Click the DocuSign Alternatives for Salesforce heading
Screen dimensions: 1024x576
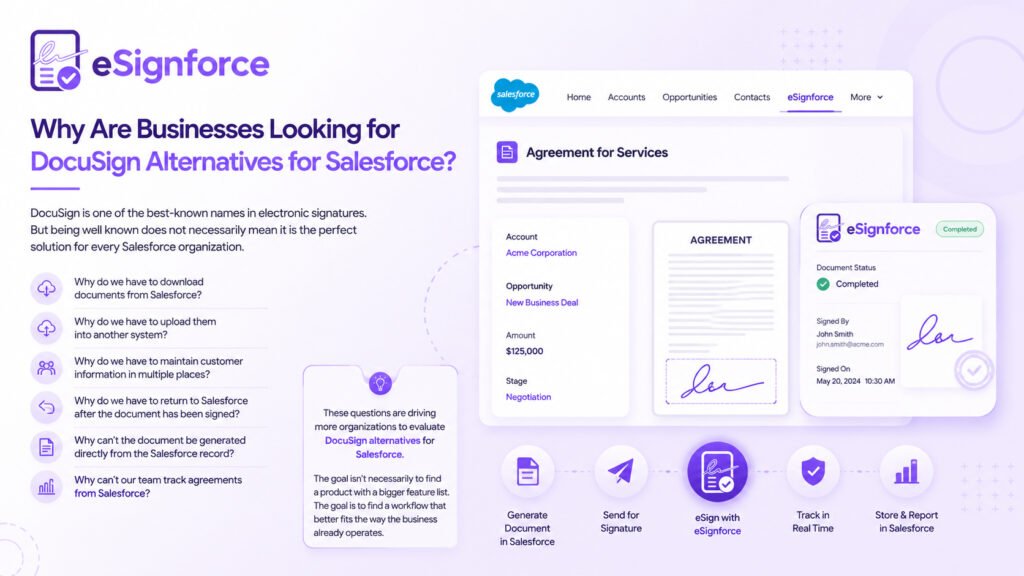pos(243,161)
